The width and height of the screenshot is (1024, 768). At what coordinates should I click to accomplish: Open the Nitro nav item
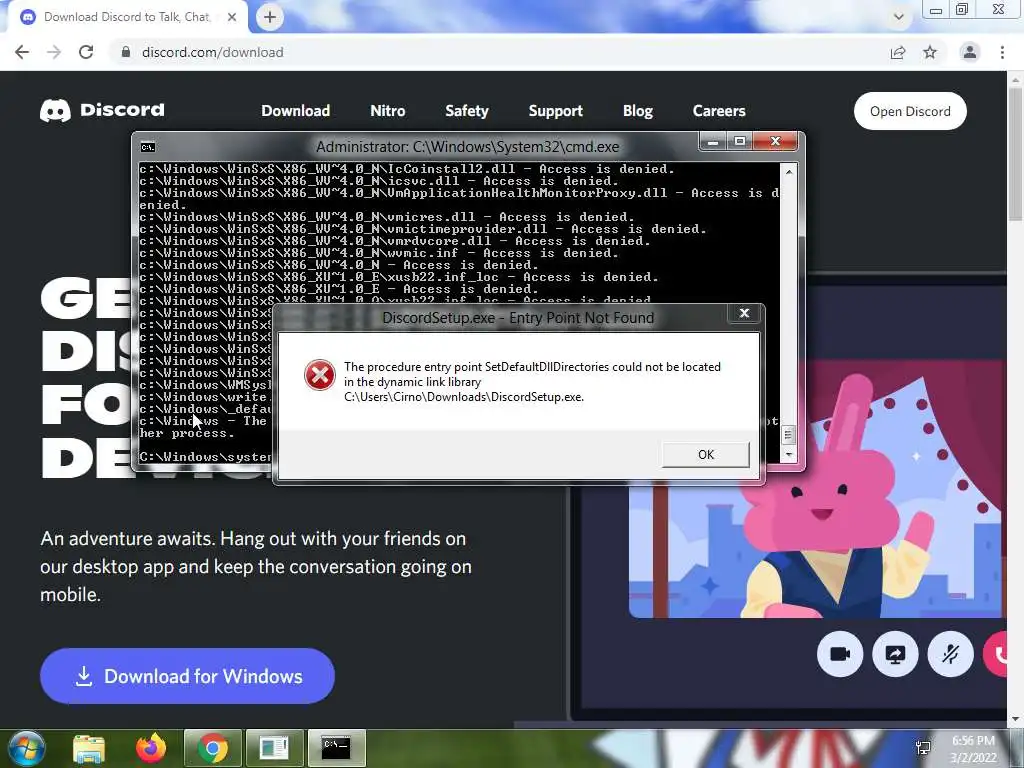pyautogui.click(x=388, y=111)
